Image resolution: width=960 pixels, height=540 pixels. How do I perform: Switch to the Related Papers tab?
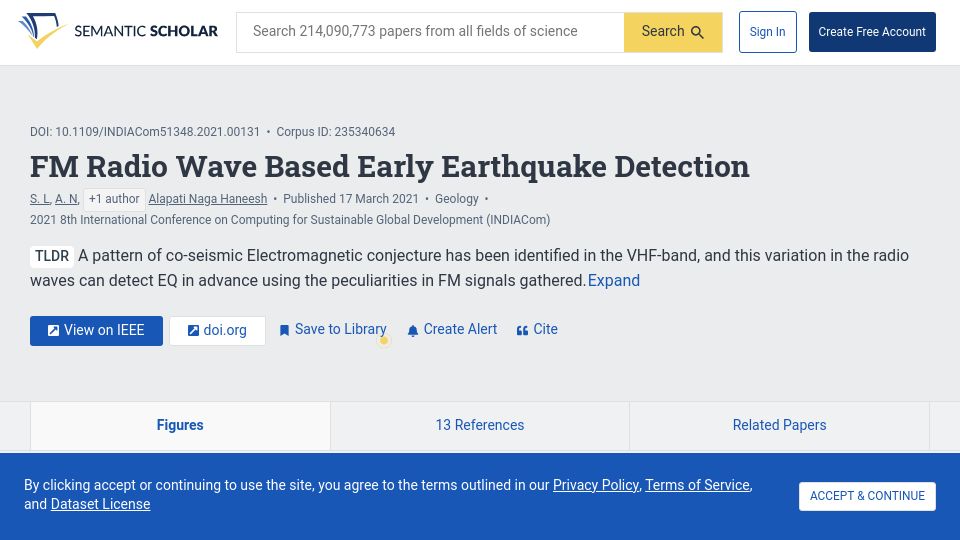pyautogui.click(x=779, y=426)
